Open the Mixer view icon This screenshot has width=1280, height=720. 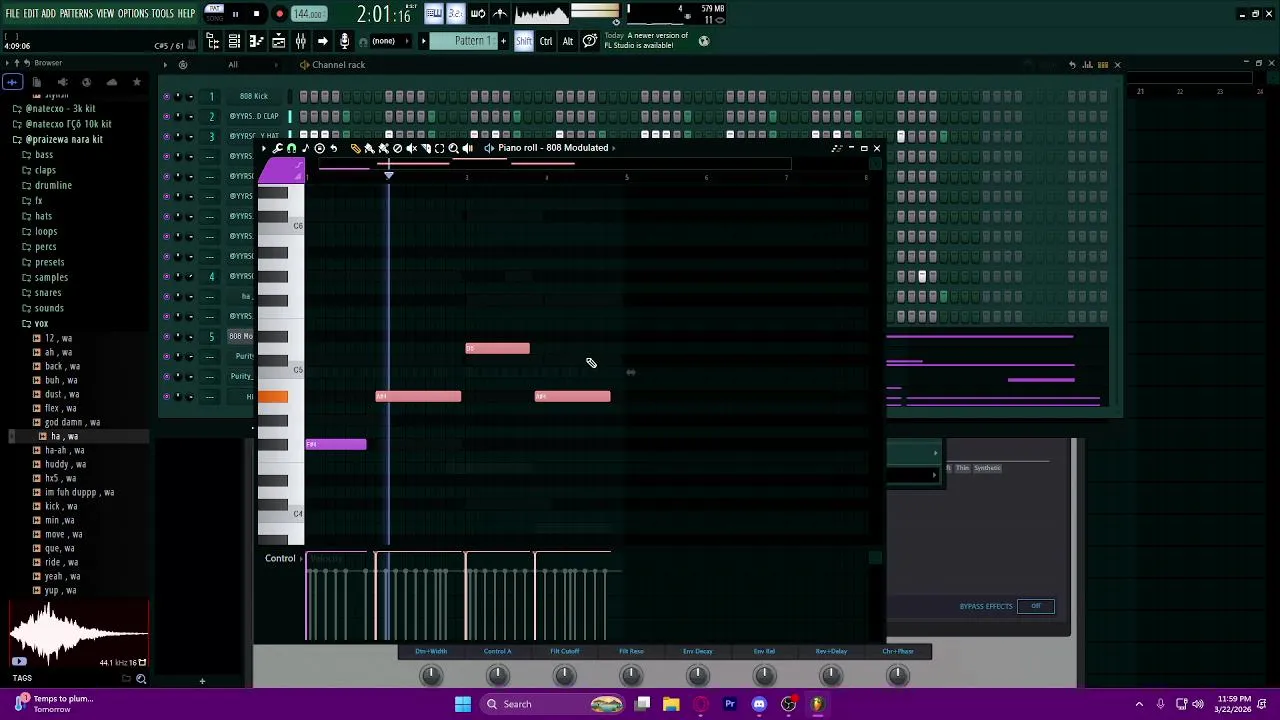[300, 41]
